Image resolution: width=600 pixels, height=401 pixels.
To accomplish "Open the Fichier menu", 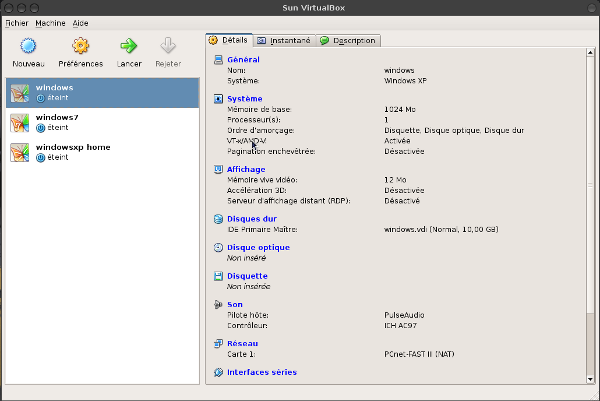I will tap(17, 22).
